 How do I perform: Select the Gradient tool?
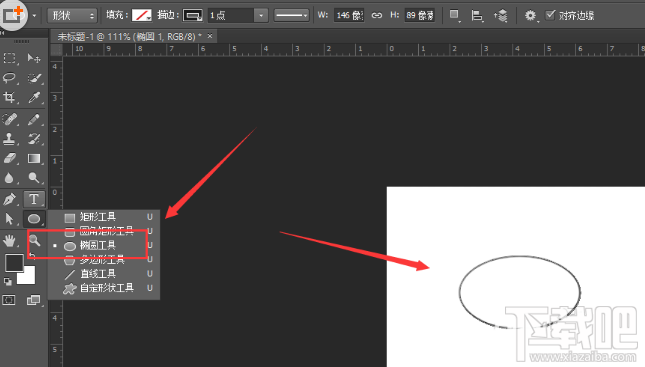click(34, 158)
